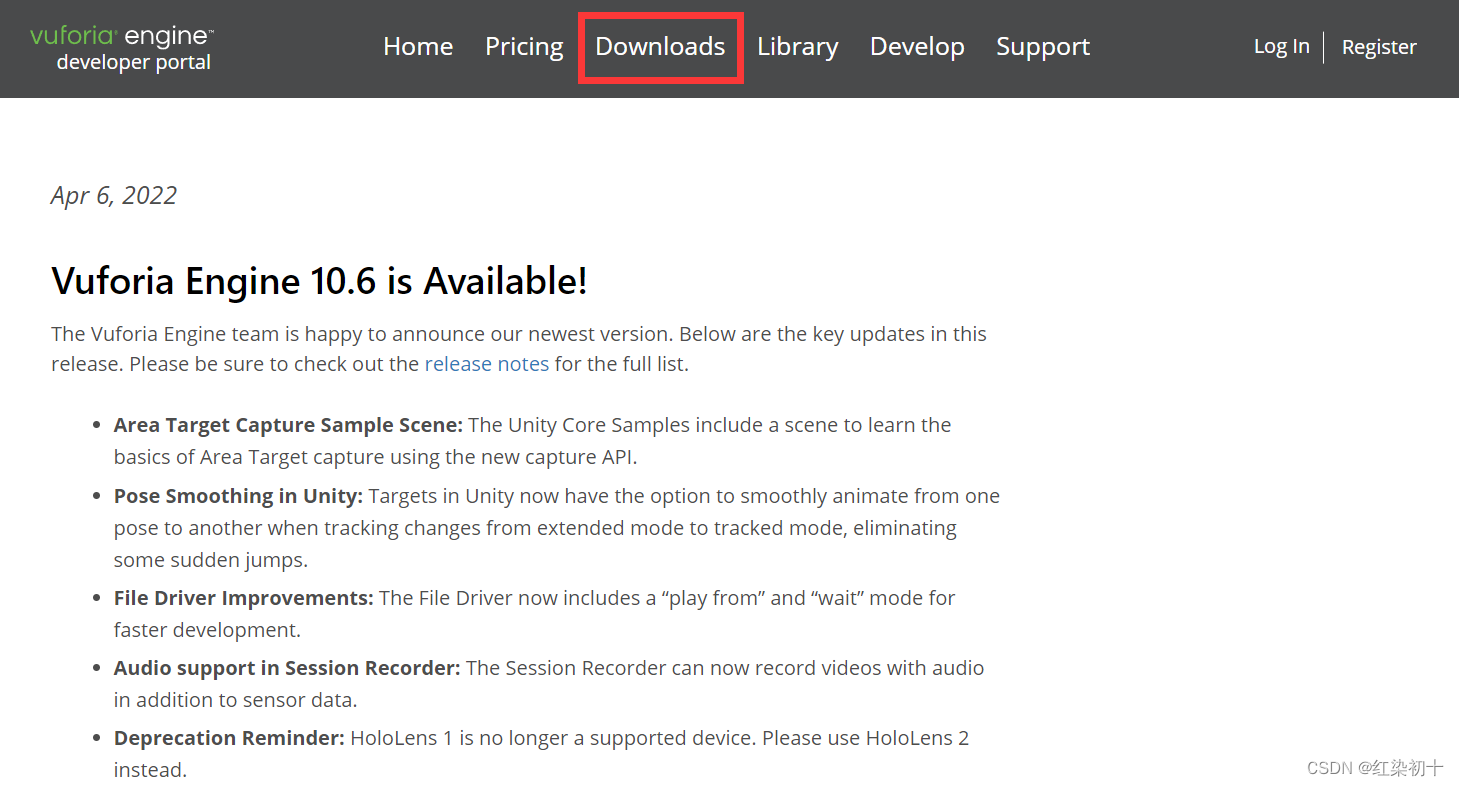Open the Home nav item

click(418, 47)
